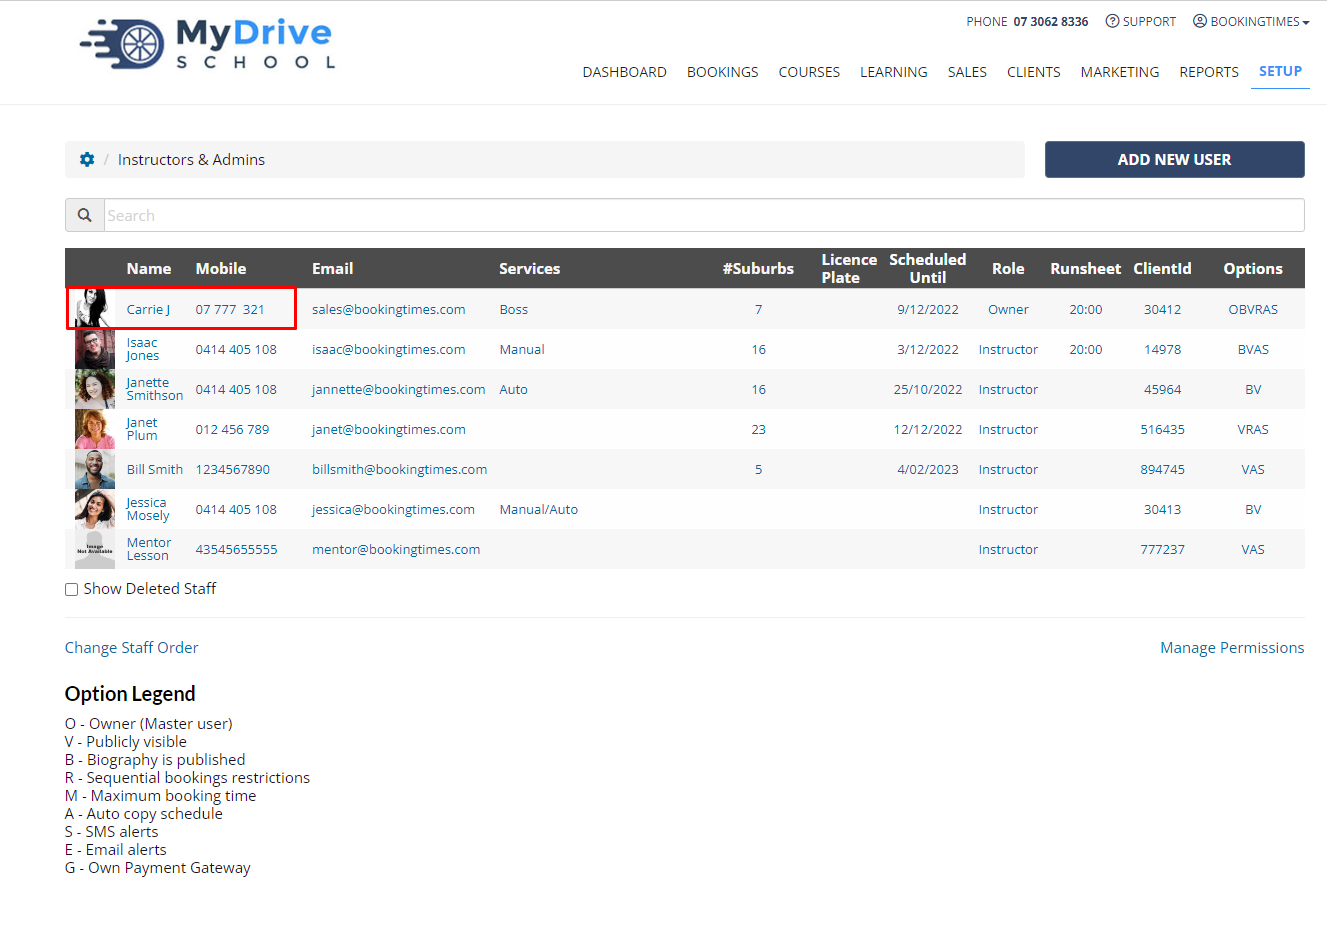Click the Scheduled Until column header
Screen dimensions: 1327x938
[x=928, y=268]
